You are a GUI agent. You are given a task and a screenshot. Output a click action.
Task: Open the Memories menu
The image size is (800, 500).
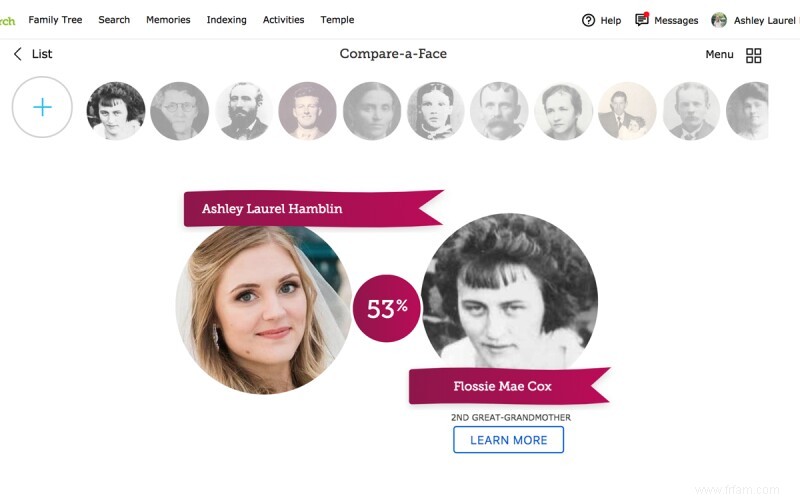168,20
